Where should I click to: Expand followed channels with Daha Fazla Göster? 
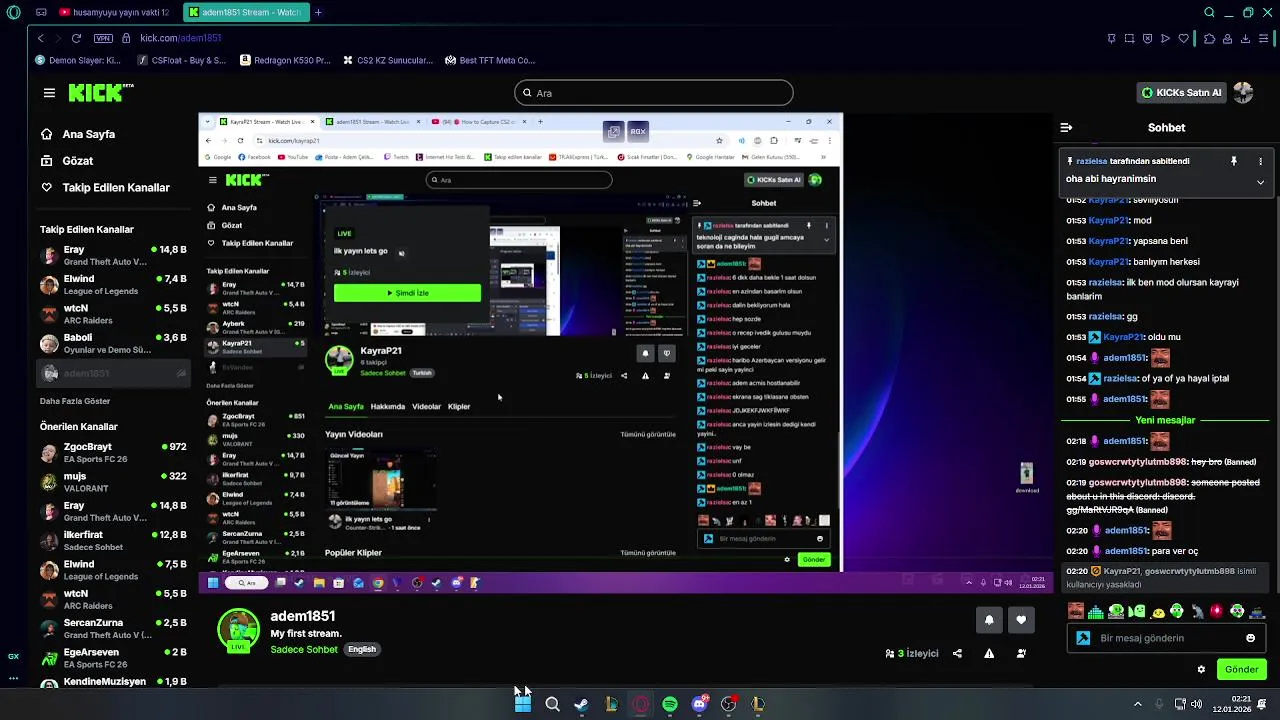(75, 401)
